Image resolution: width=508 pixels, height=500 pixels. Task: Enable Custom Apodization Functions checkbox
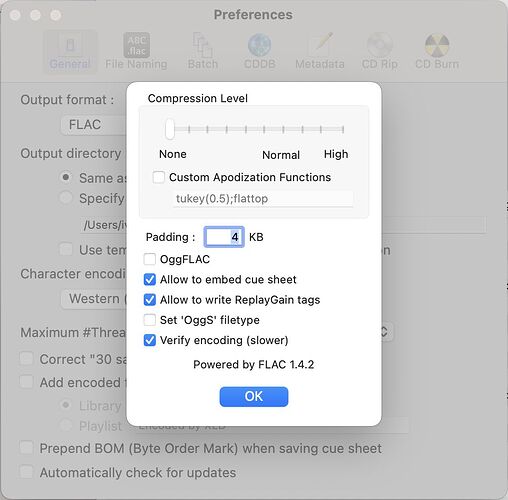(159, 177)
